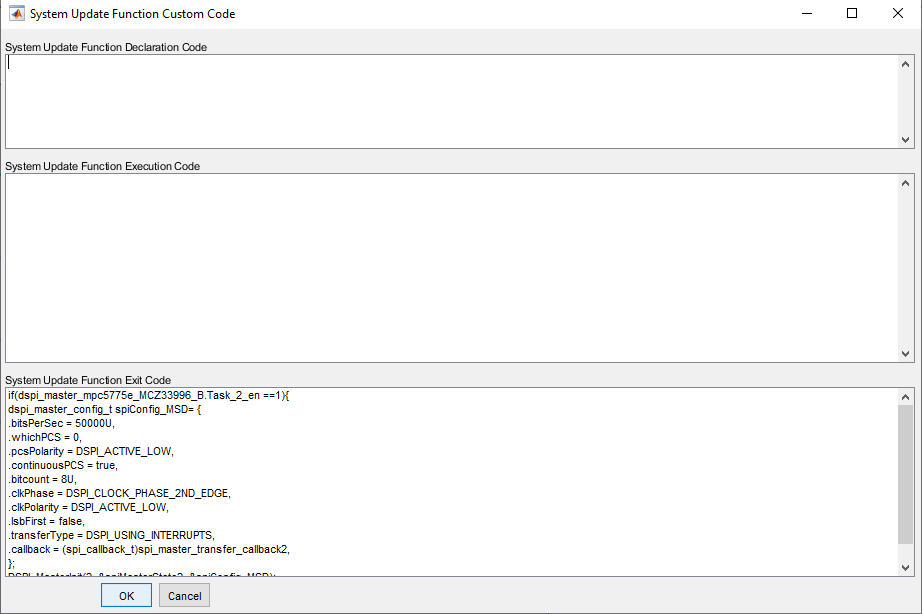Viewport: 922px width, 614px height.
Task: Click the line '.transferType = DSPI_USING_INTERRUPTS,'
Action: pyautogui.click(x=112, y=536)
